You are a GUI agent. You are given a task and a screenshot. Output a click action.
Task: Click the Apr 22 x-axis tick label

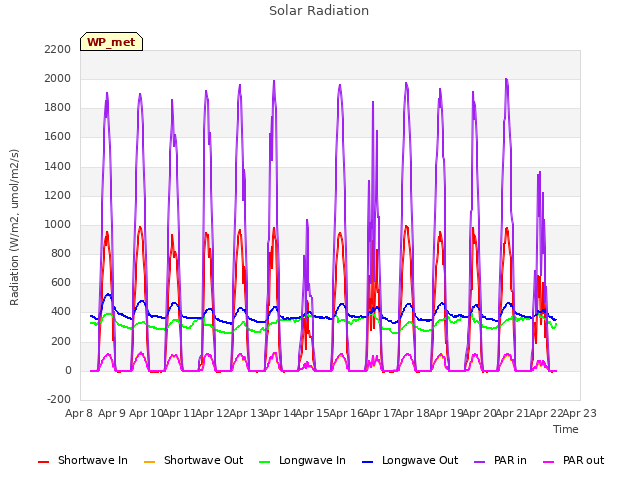[x=546, y=413]
